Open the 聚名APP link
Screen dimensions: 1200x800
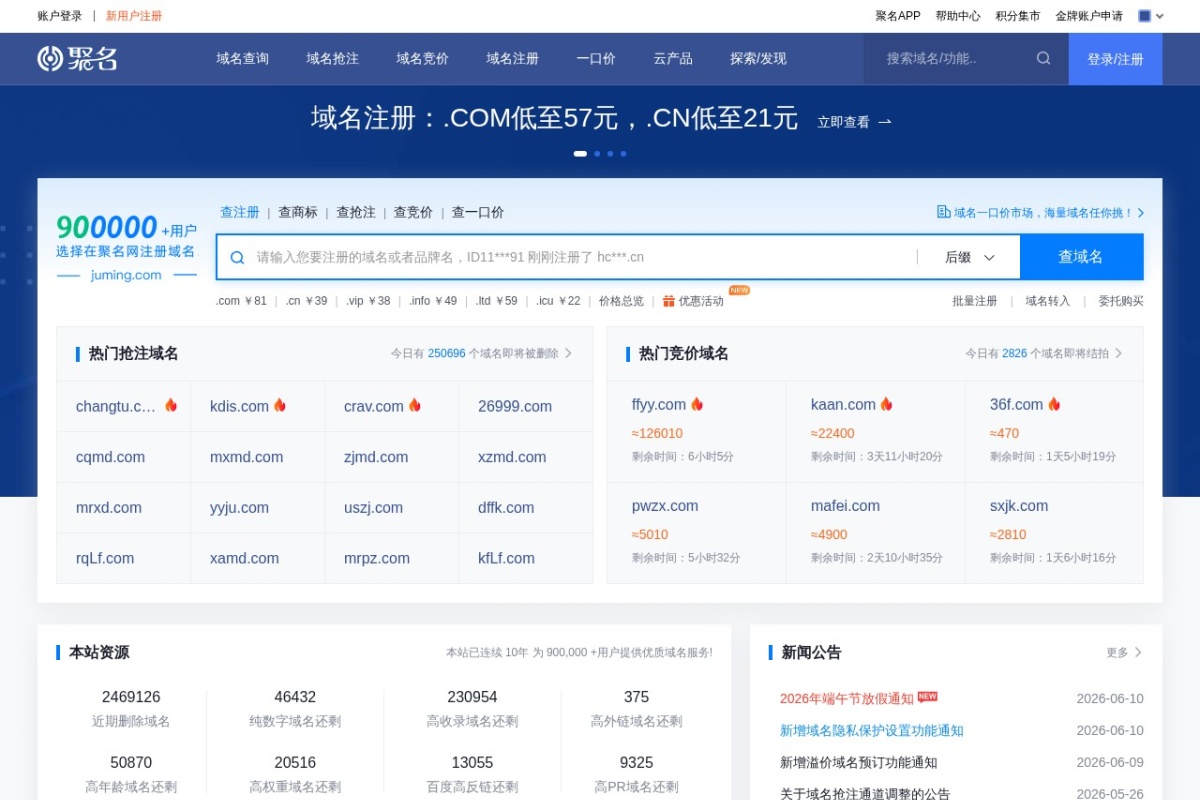click(898, 16)
